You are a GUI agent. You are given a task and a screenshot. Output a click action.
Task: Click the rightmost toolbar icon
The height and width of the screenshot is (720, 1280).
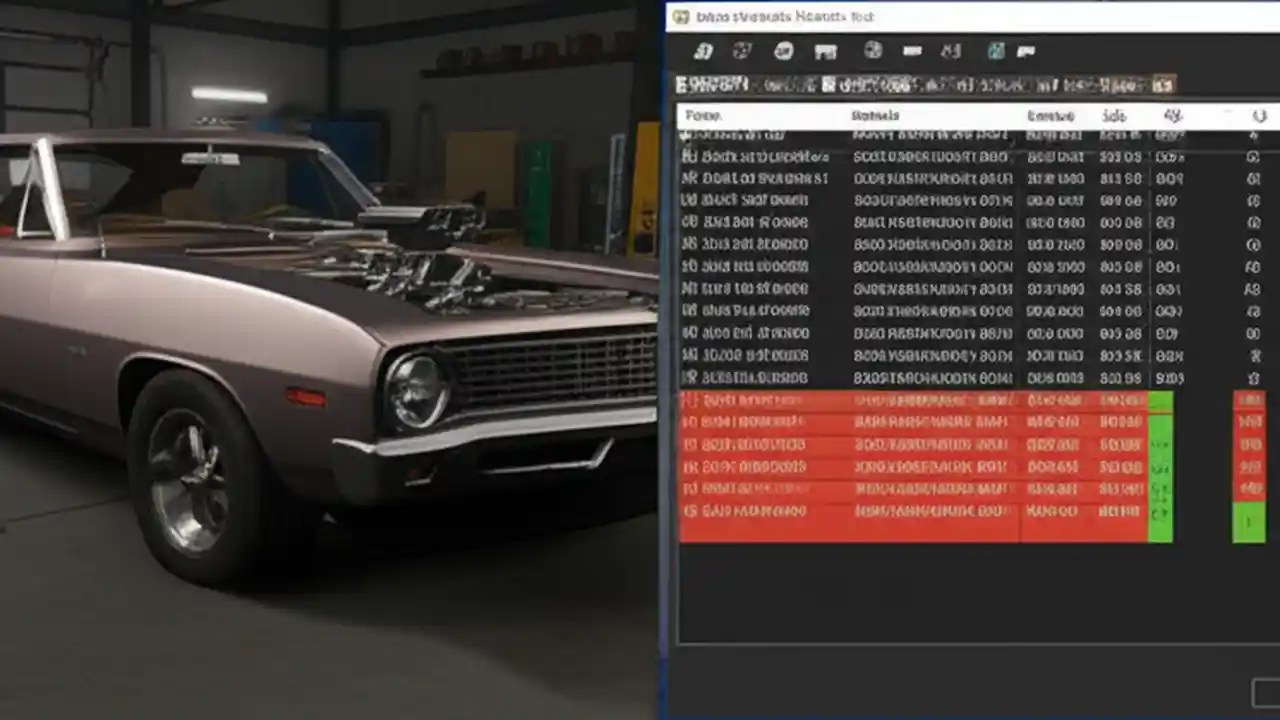1028,51
